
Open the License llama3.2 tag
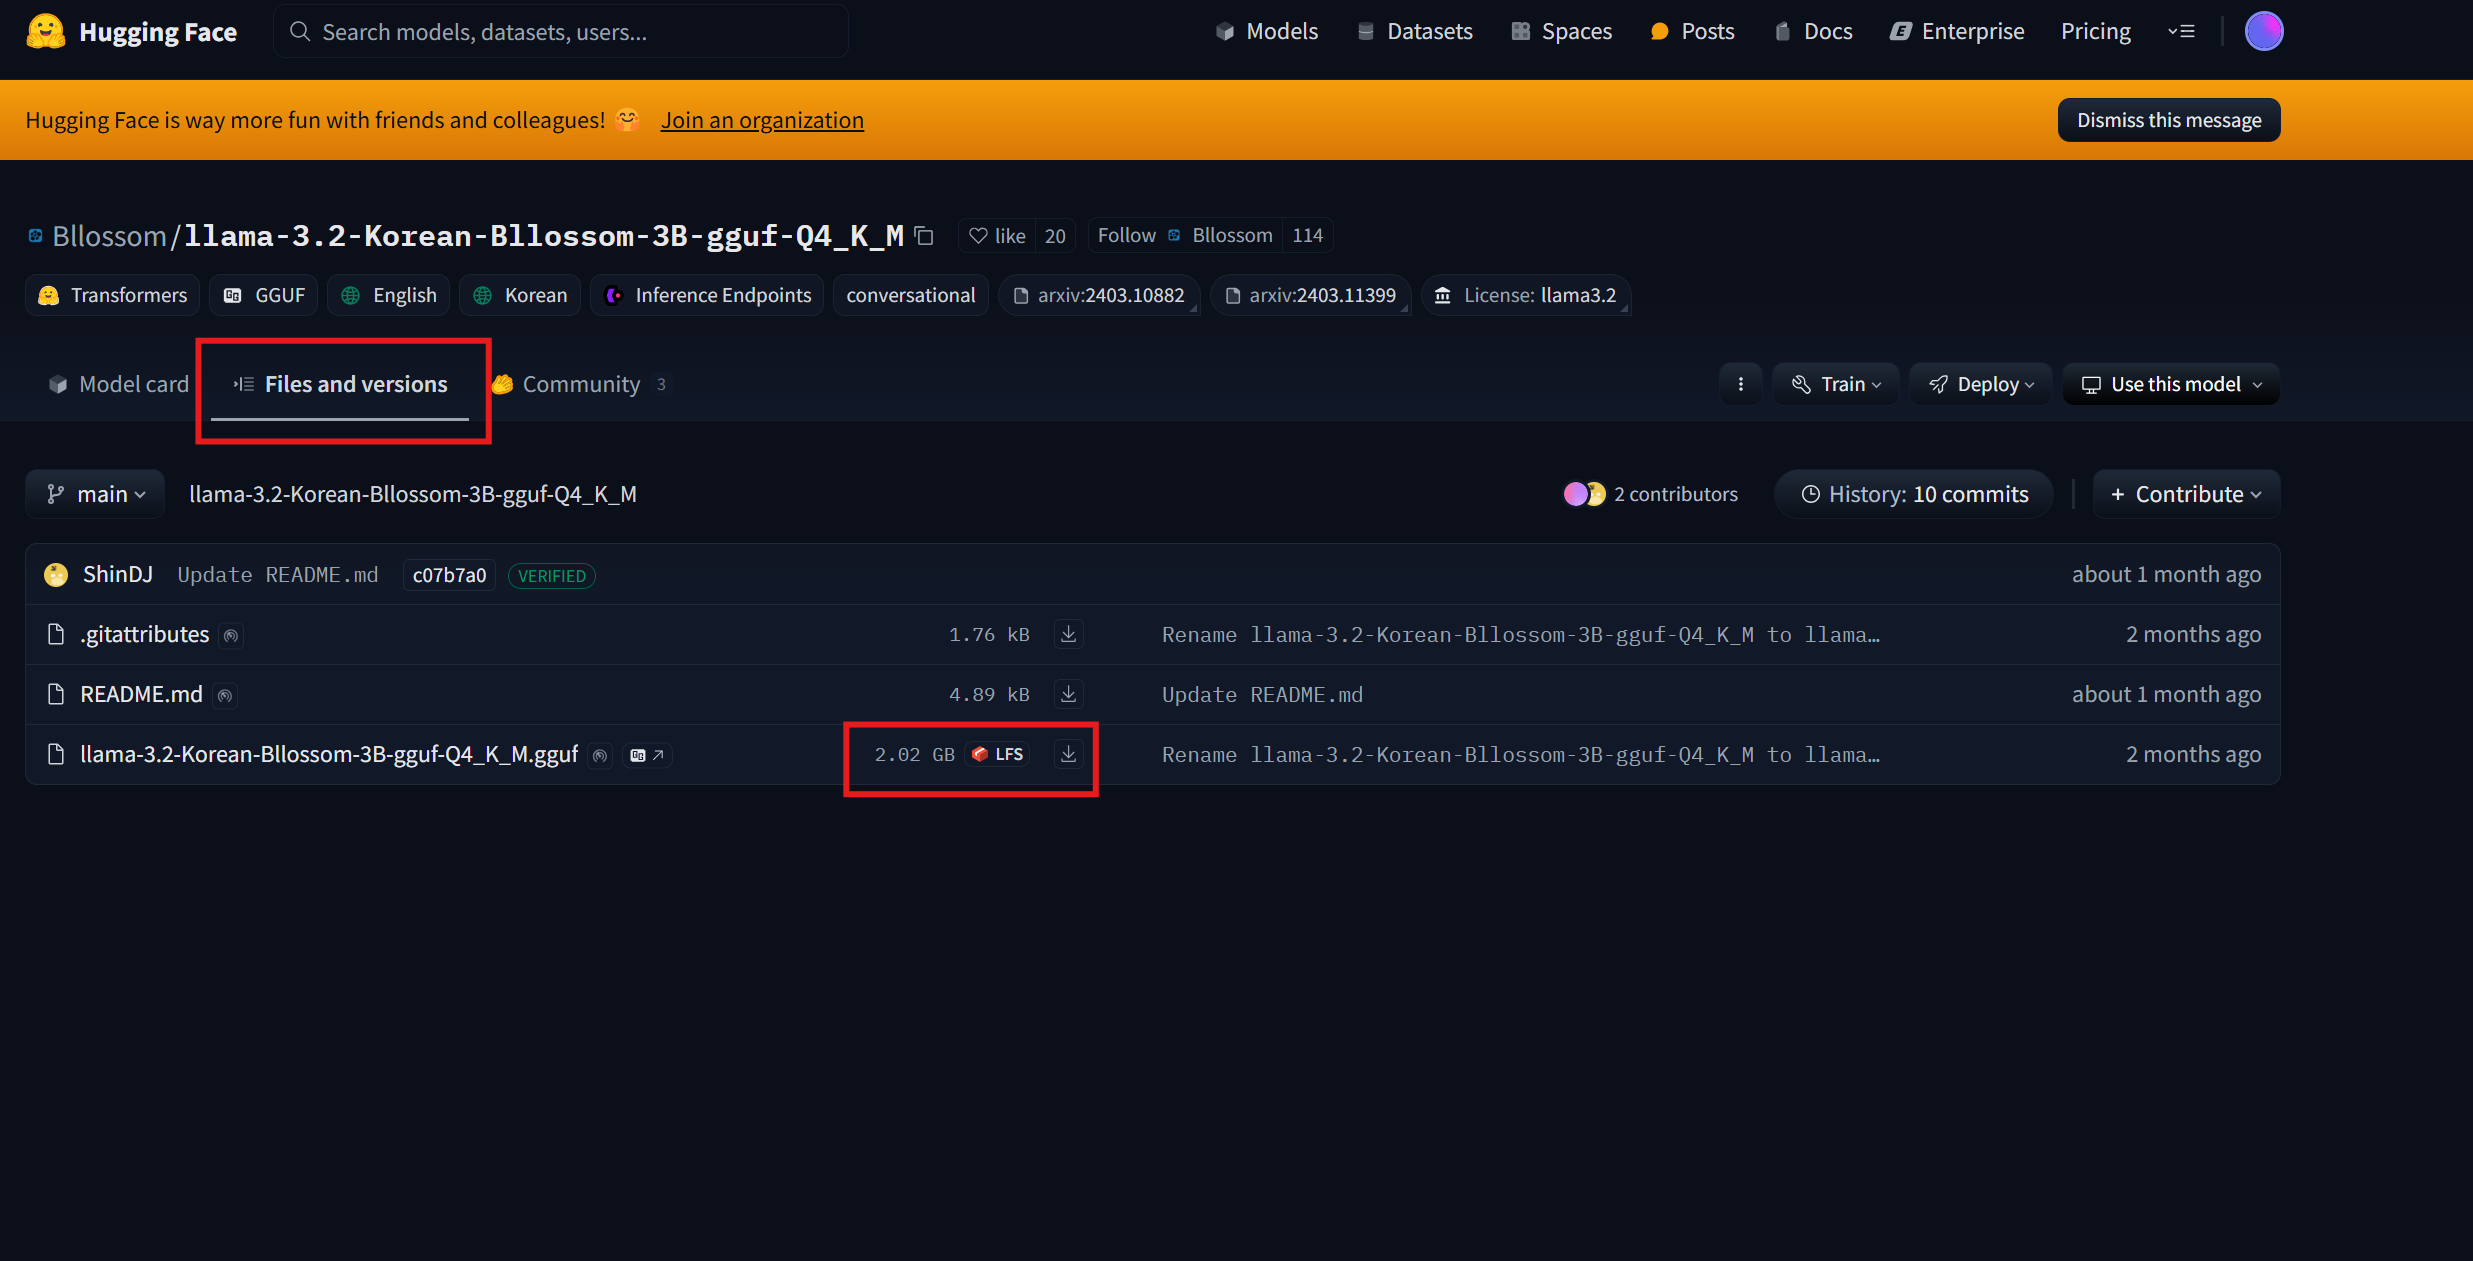pyautogui.click(x=1526, y=295)
